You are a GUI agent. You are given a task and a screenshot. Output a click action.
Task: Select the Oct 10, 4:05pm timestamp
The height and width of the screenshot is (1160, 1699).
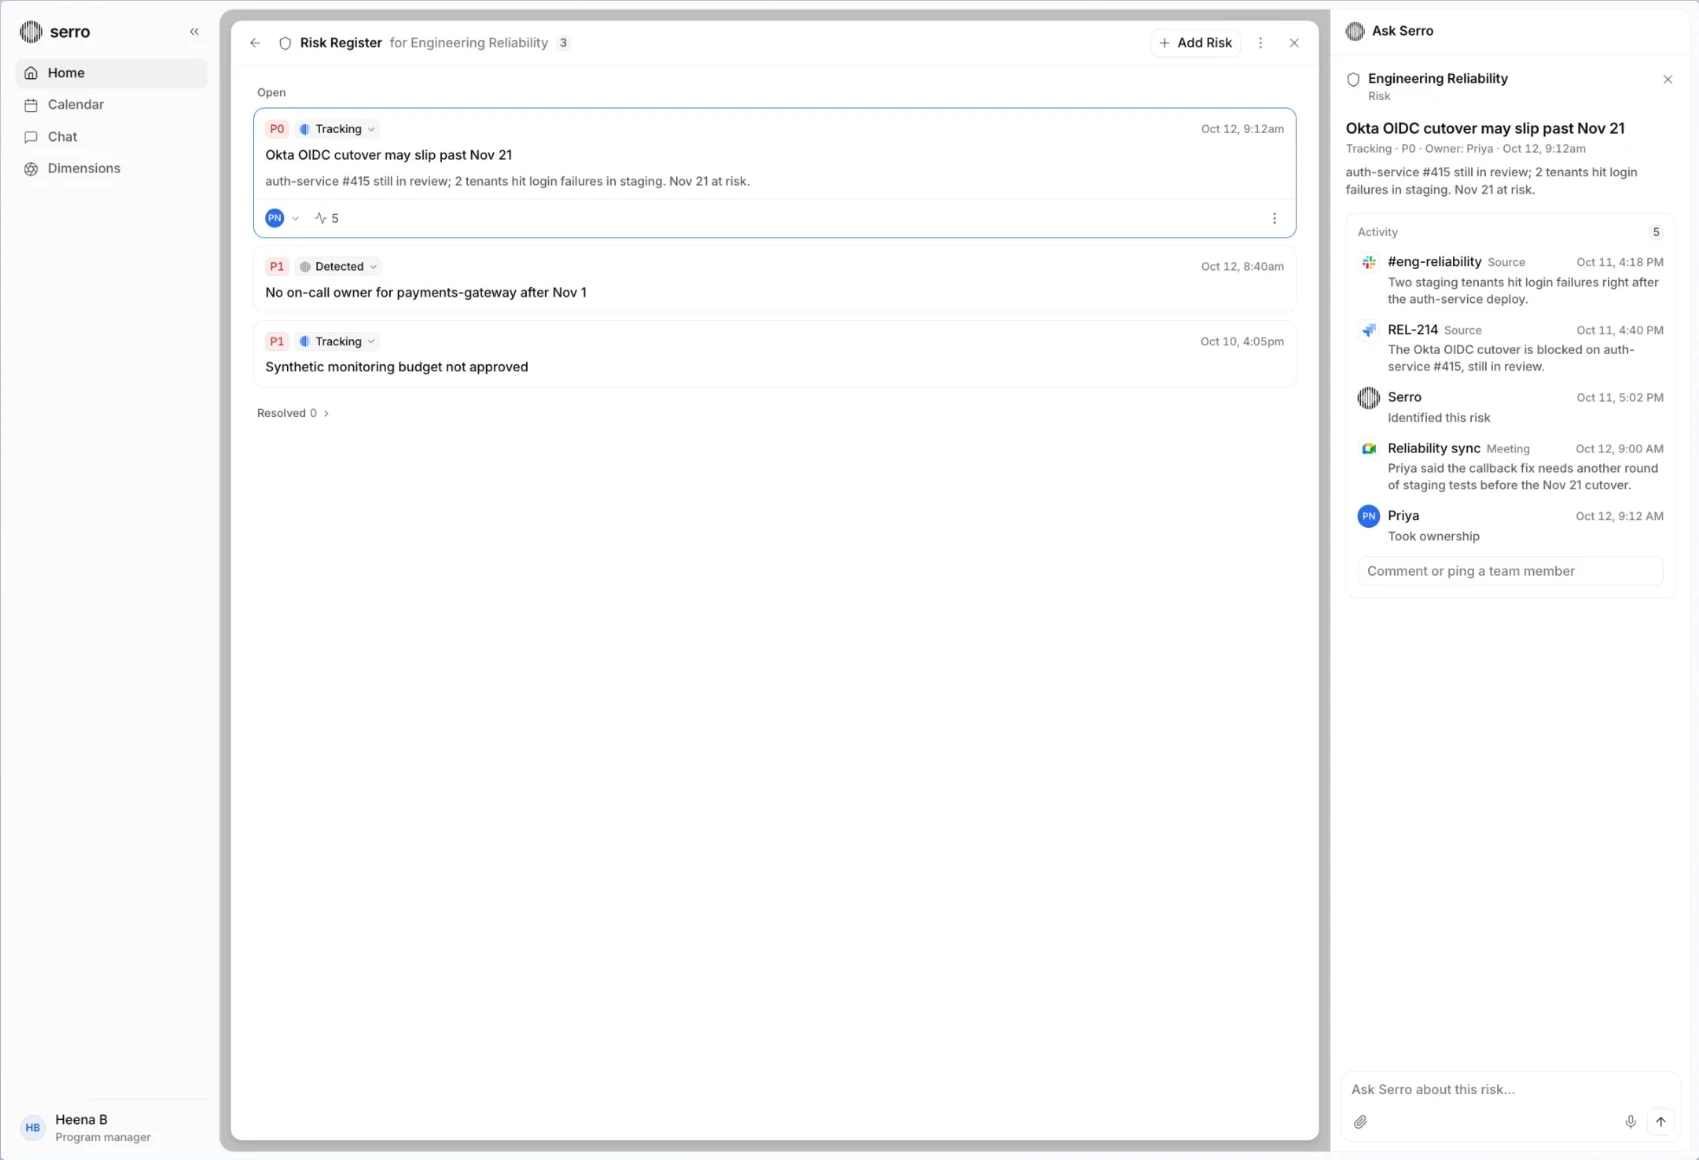(x=1242, y=342)
